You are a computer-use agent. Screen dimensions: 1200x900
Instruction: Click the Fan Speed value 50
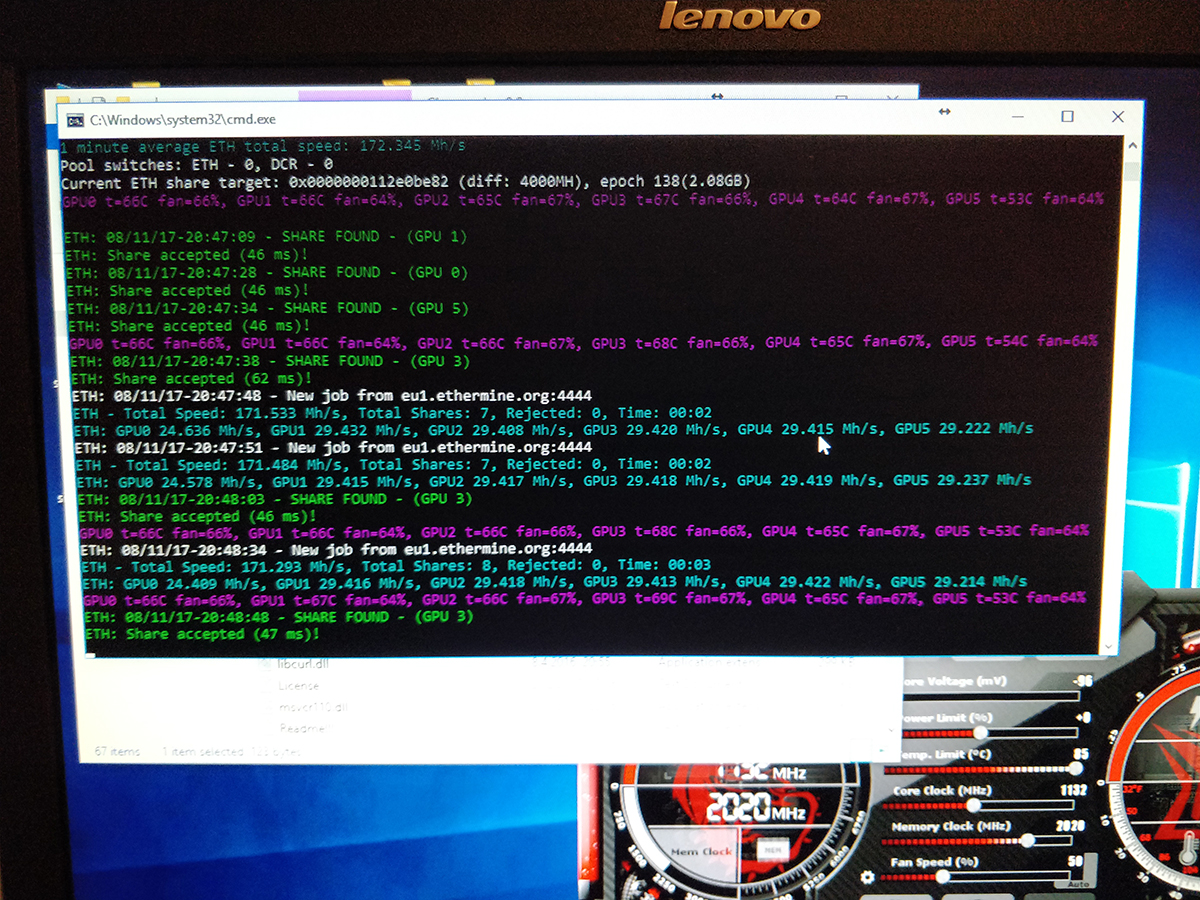[x=1075, y=860]
